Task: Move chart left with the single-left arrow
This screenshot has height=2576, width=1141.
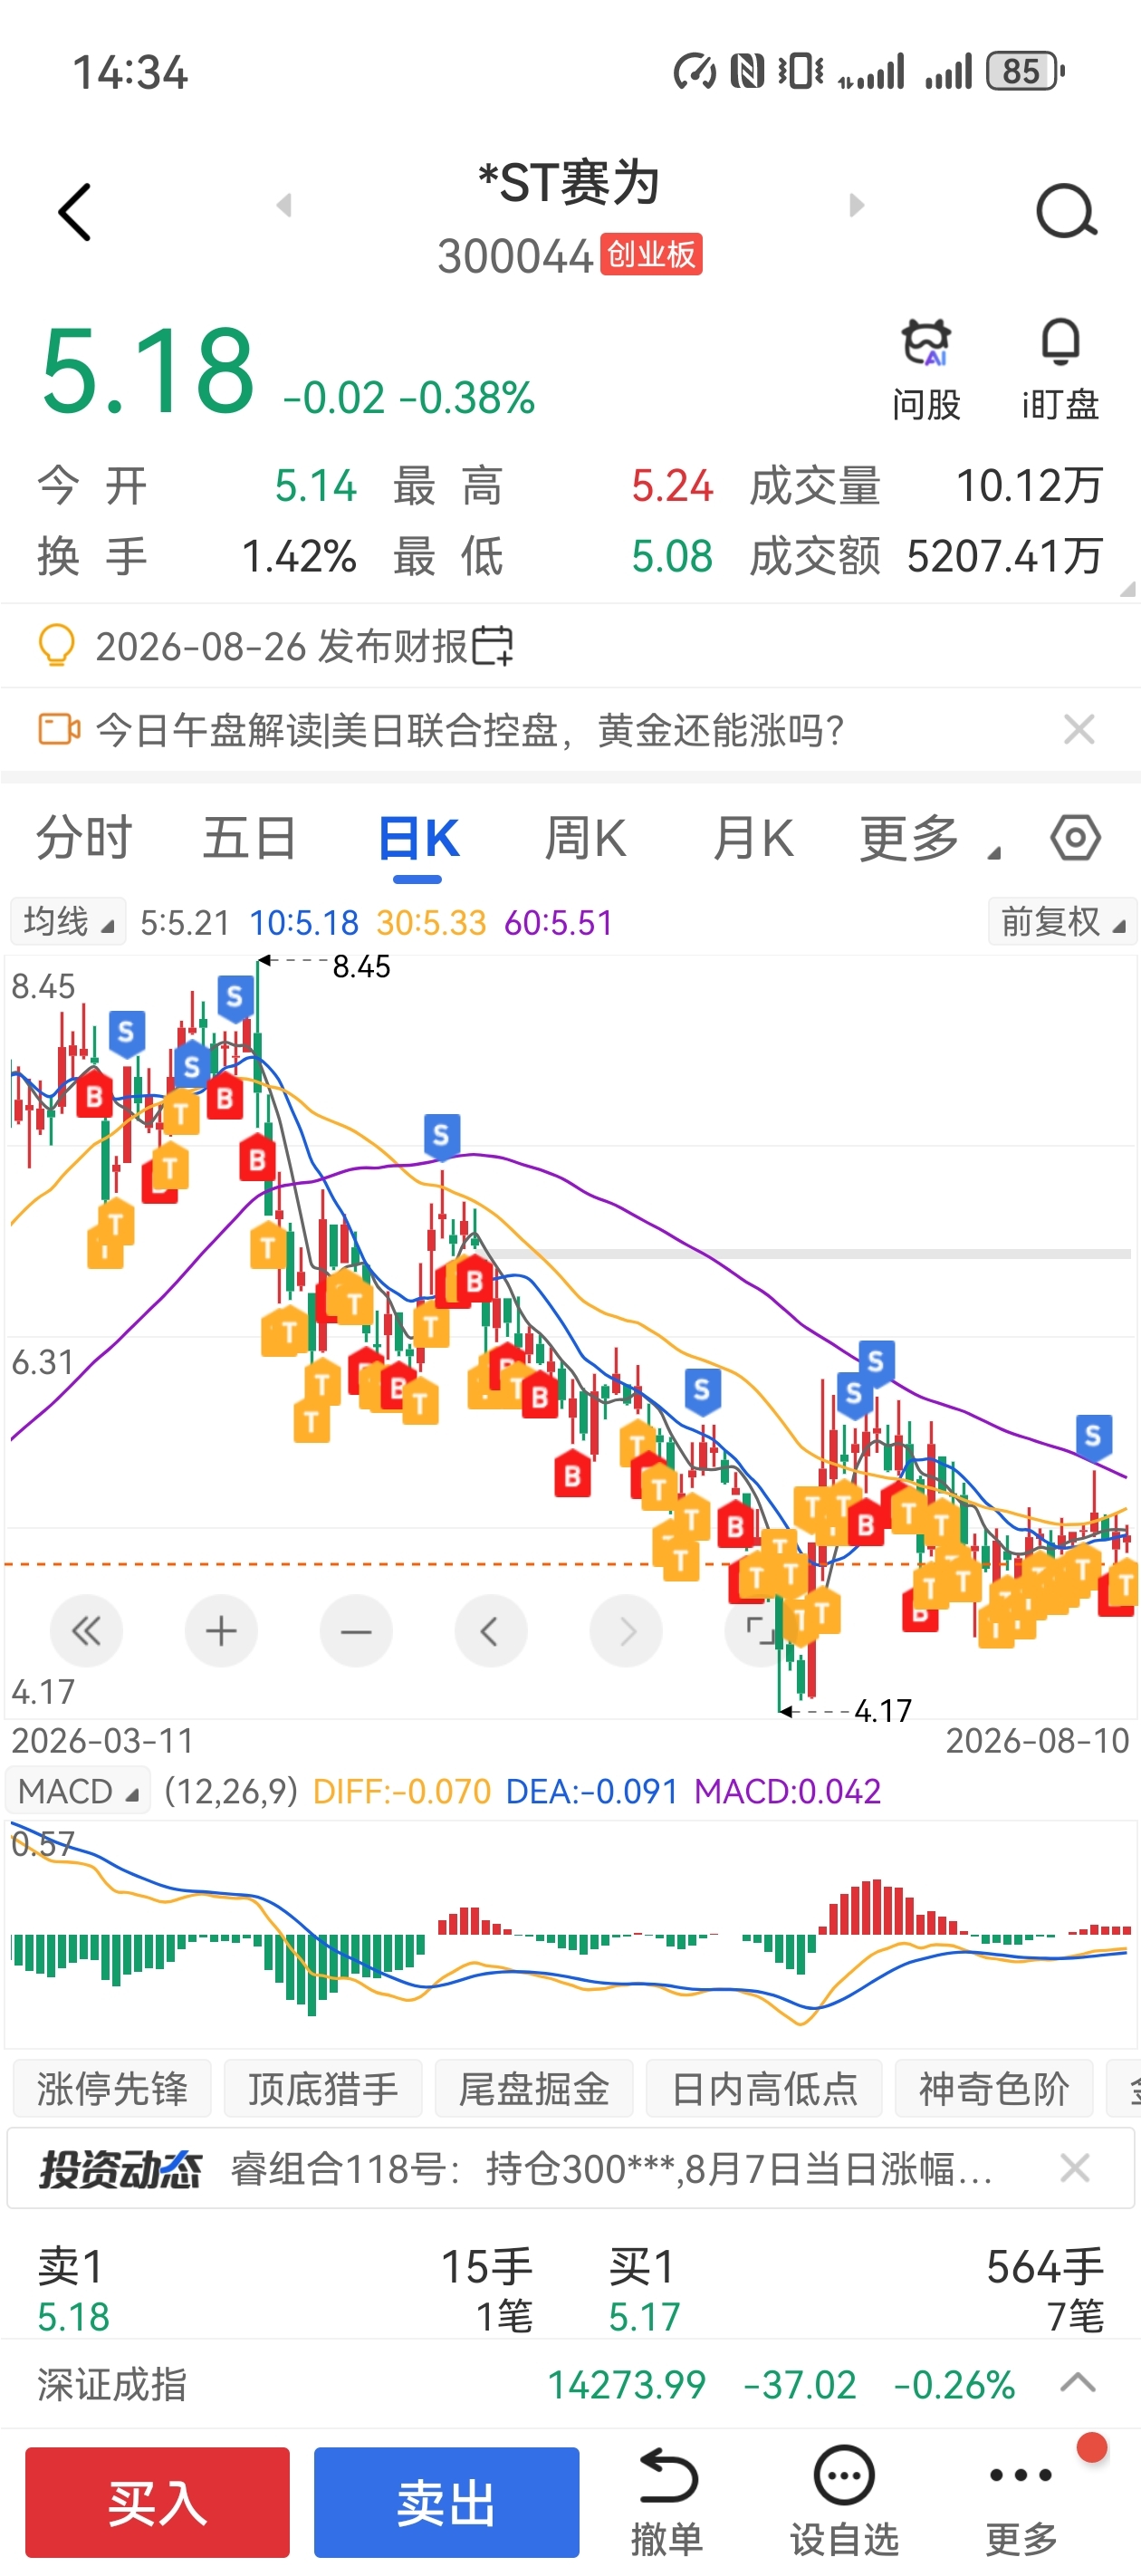Action: tap(491, 1631)
